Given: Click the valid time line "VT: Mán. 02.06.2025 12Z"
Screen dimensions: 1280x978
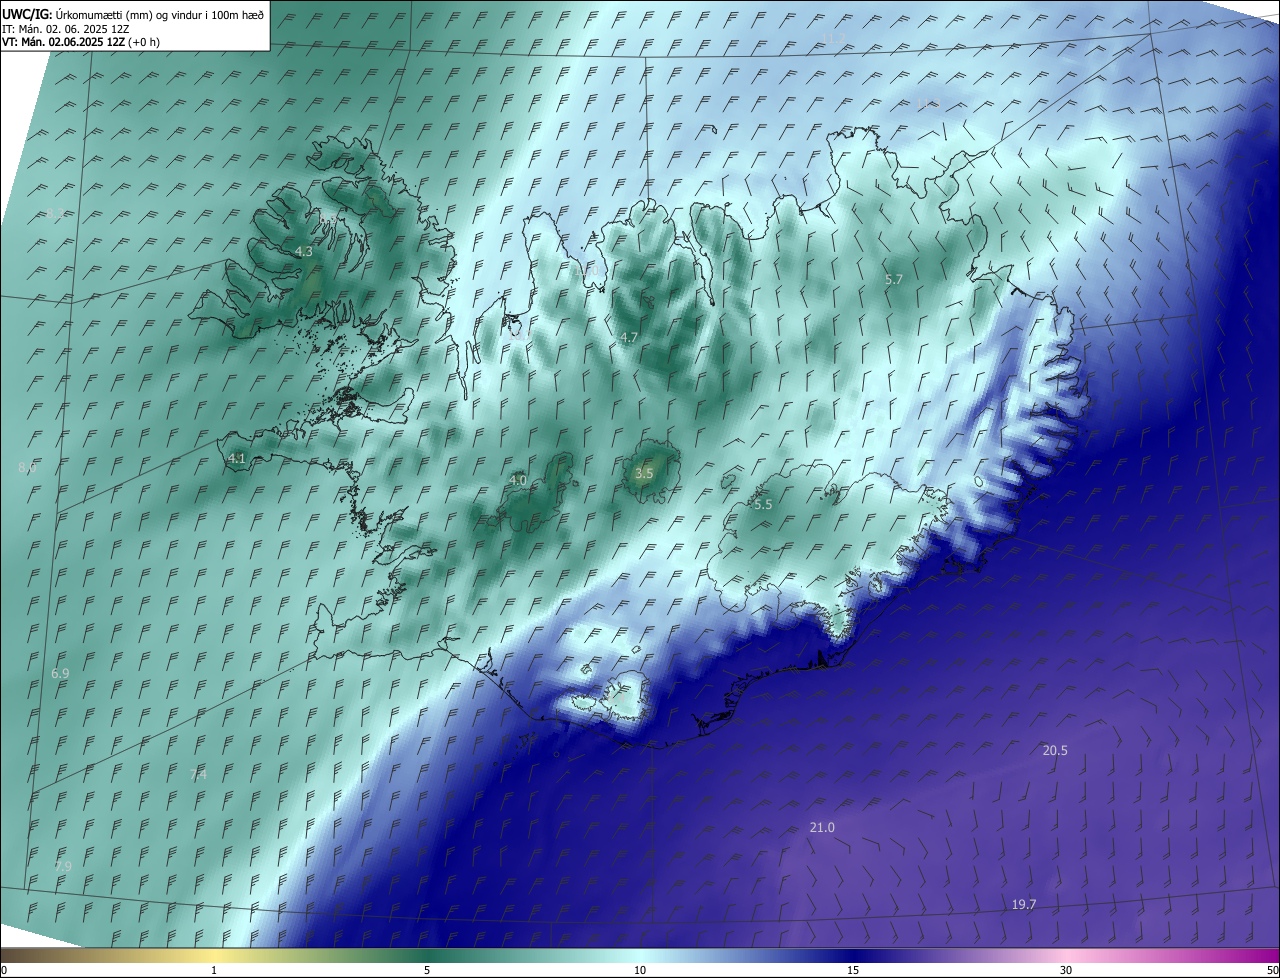Looking at the screenshot, I should pos(64,42).
